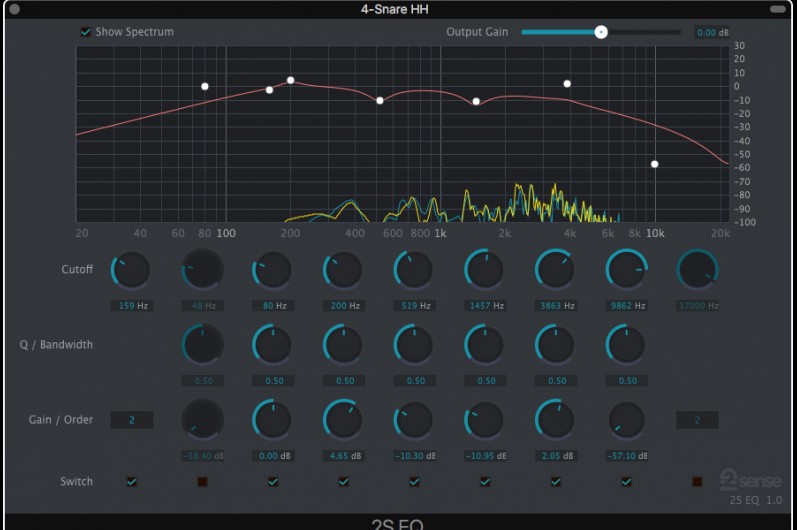Click the right Order field showing 2
The width and height of the screenshot is (797, 530).
pyautogui.click(x=697, y=420)
